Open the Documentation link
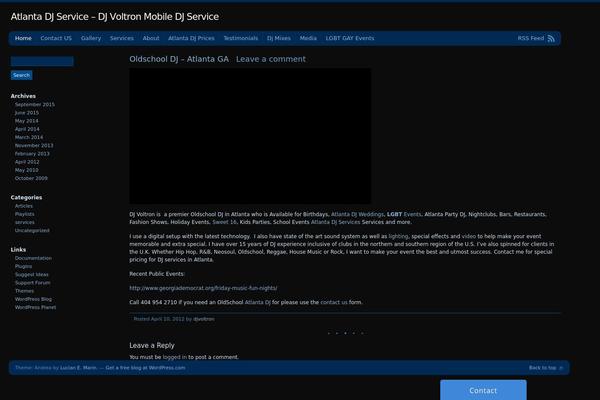 (x=33, y=258)
